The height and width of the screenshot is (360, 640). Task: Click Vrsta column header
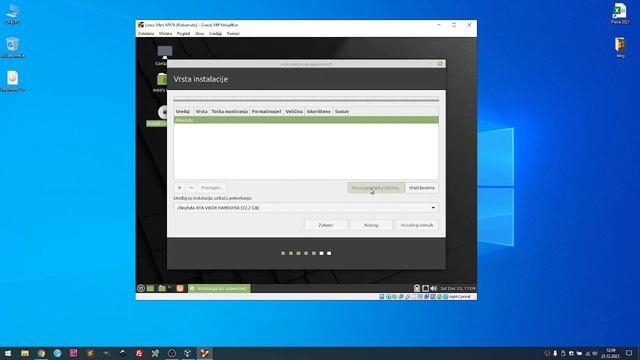point(202,111)
